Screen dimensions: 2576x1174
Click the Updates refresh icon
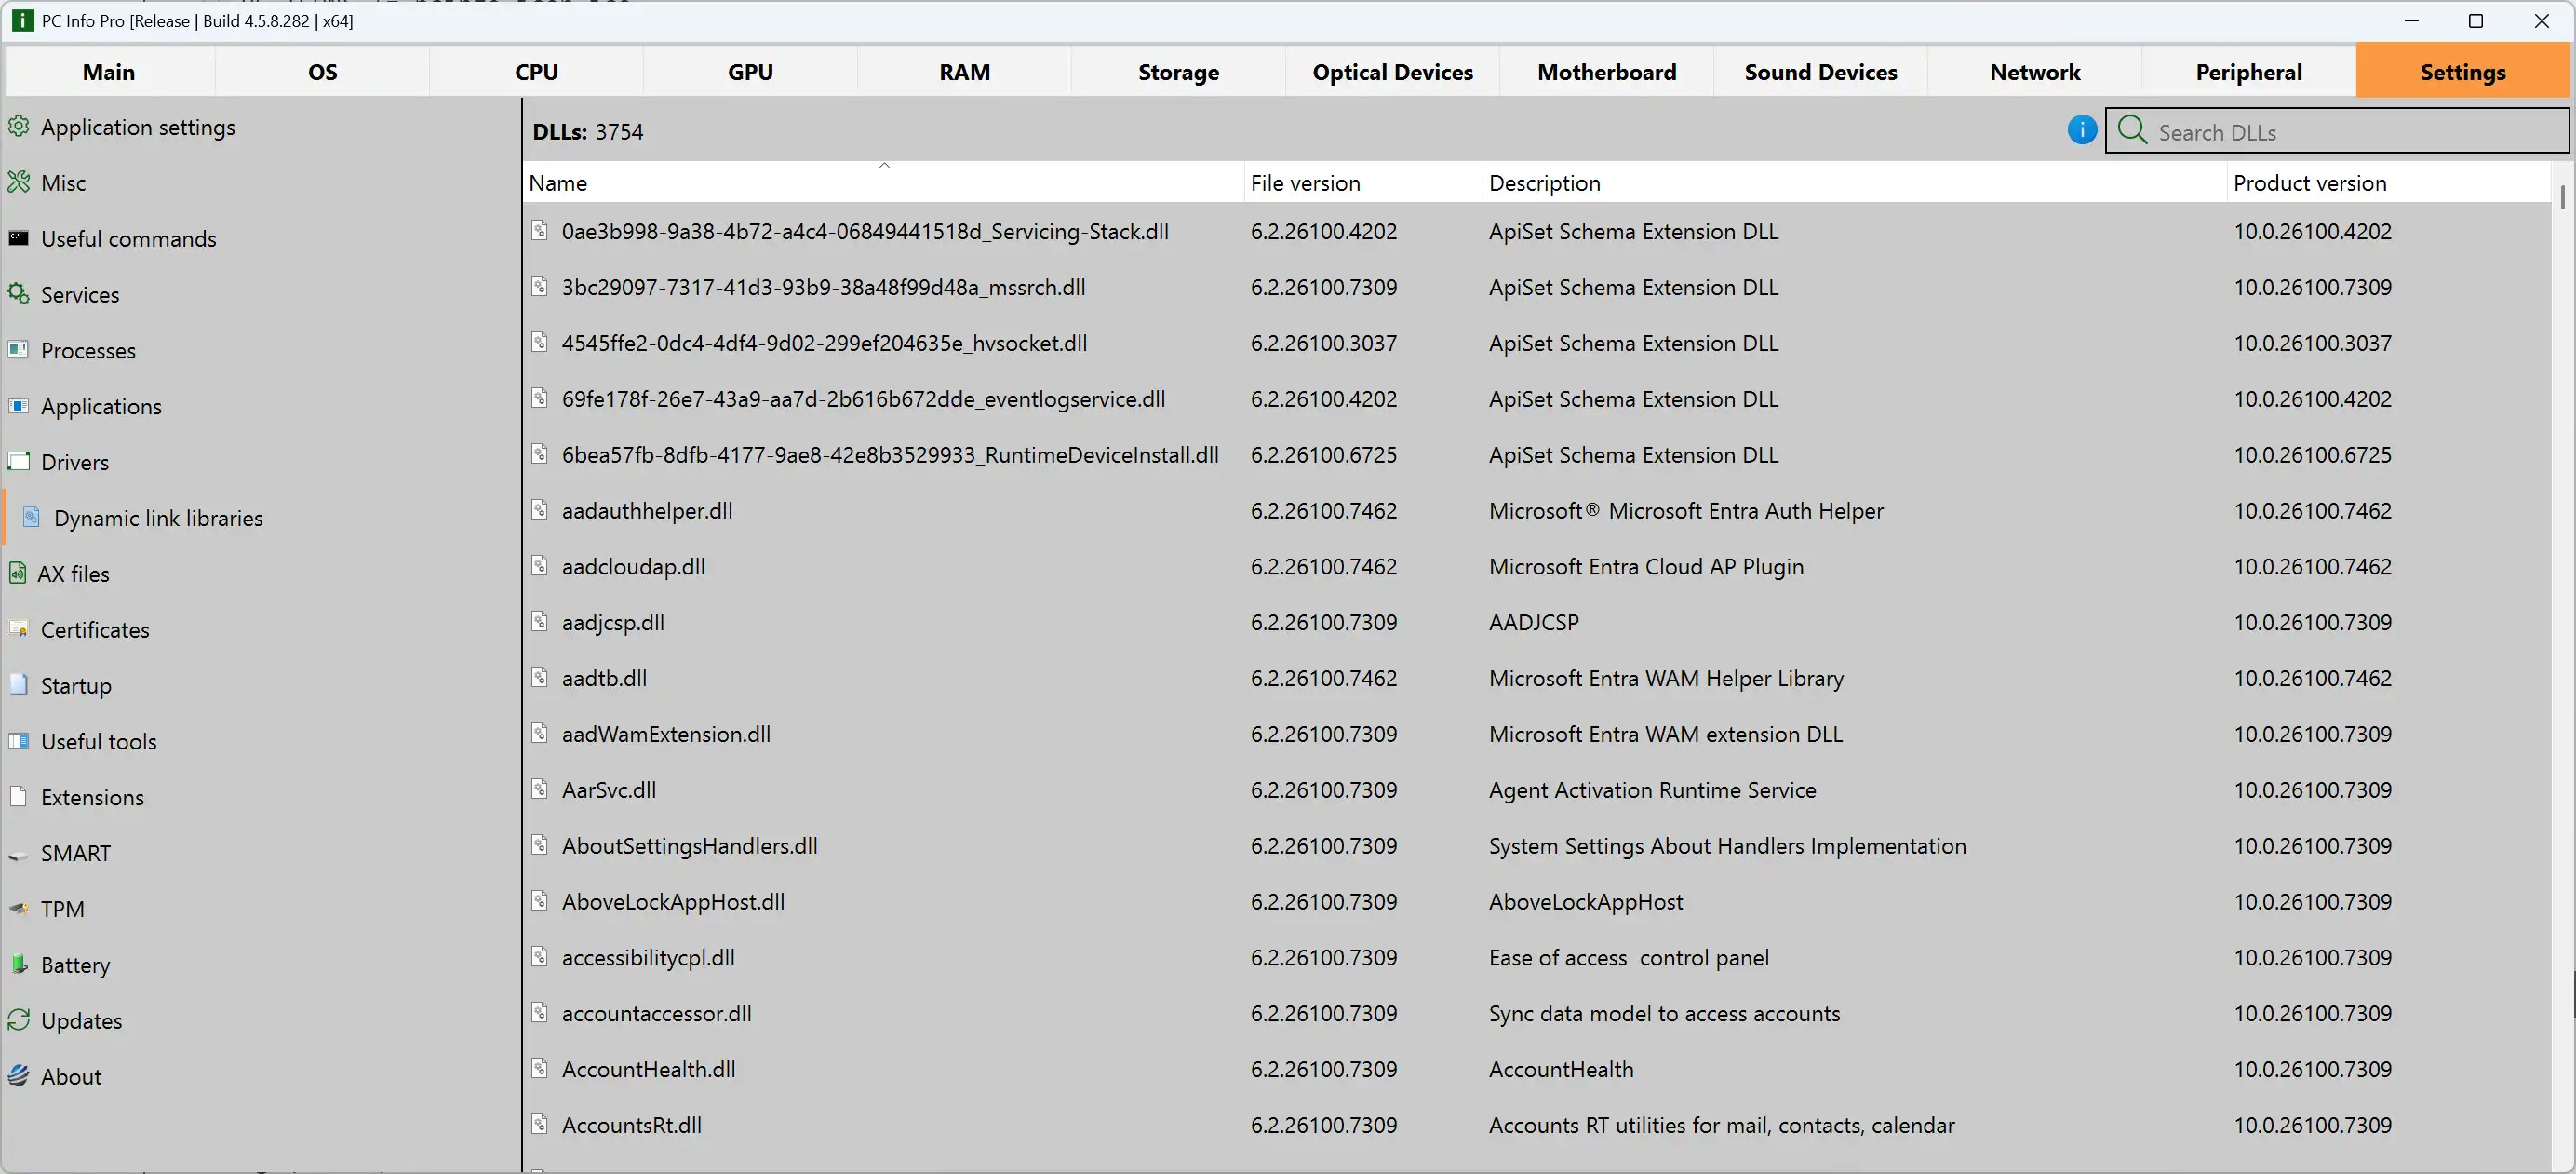point(18,1020)
